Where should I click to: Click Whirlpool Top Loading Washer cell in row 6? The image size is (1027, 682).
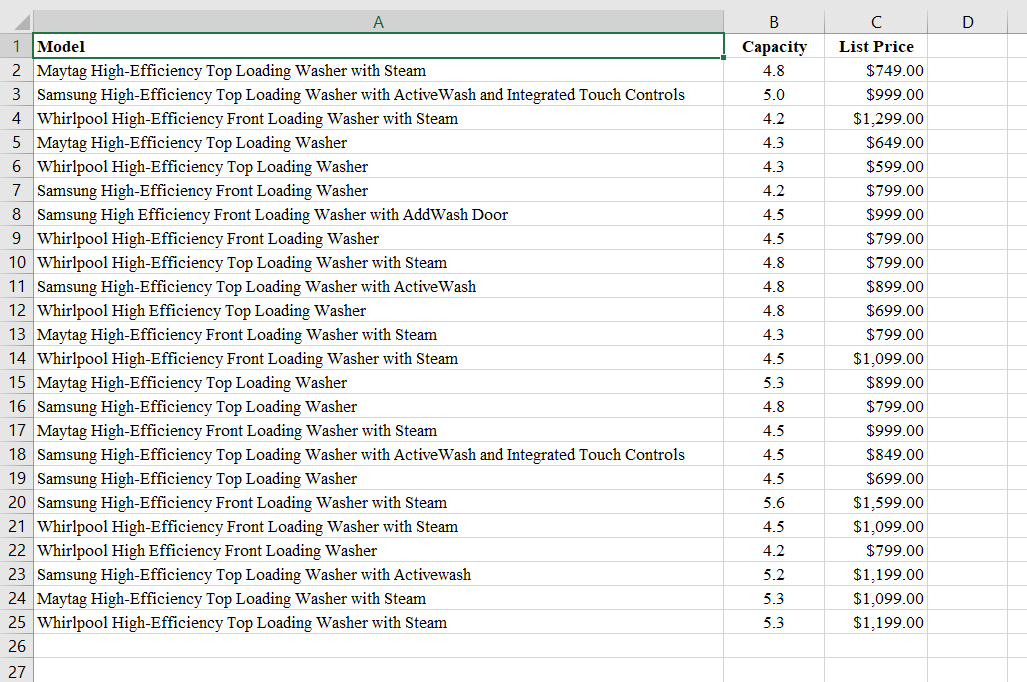click(378, 166)
